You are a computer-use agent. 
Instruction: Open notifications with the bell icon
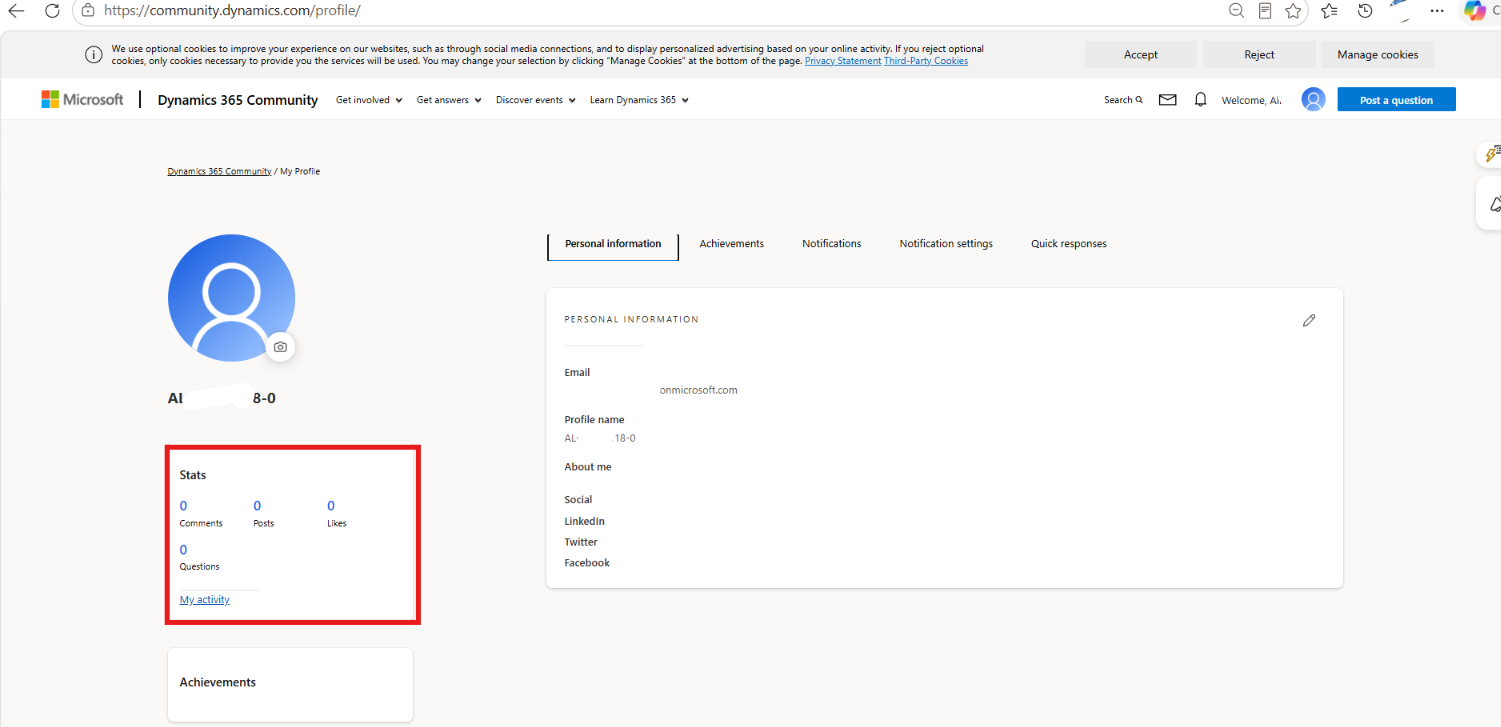click(1201, 100)
